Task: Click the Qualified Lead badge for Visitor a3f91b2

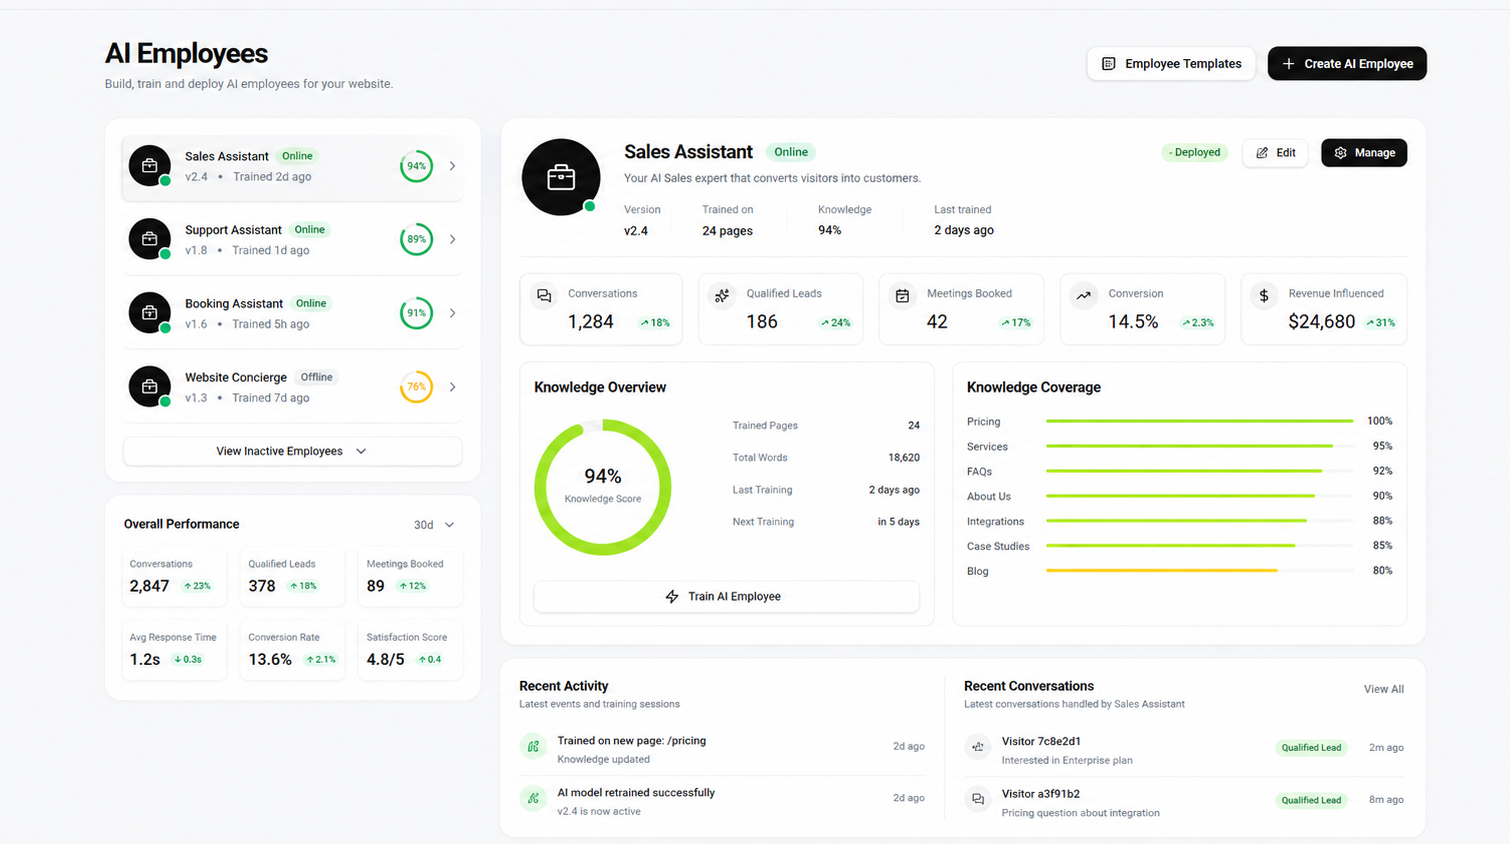Action: coord(1311,800)
